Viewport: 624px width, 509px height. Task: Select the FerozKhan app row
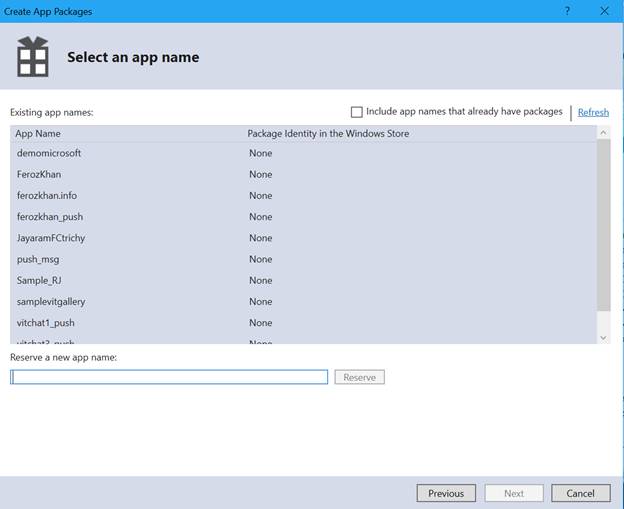click(39, 174)
